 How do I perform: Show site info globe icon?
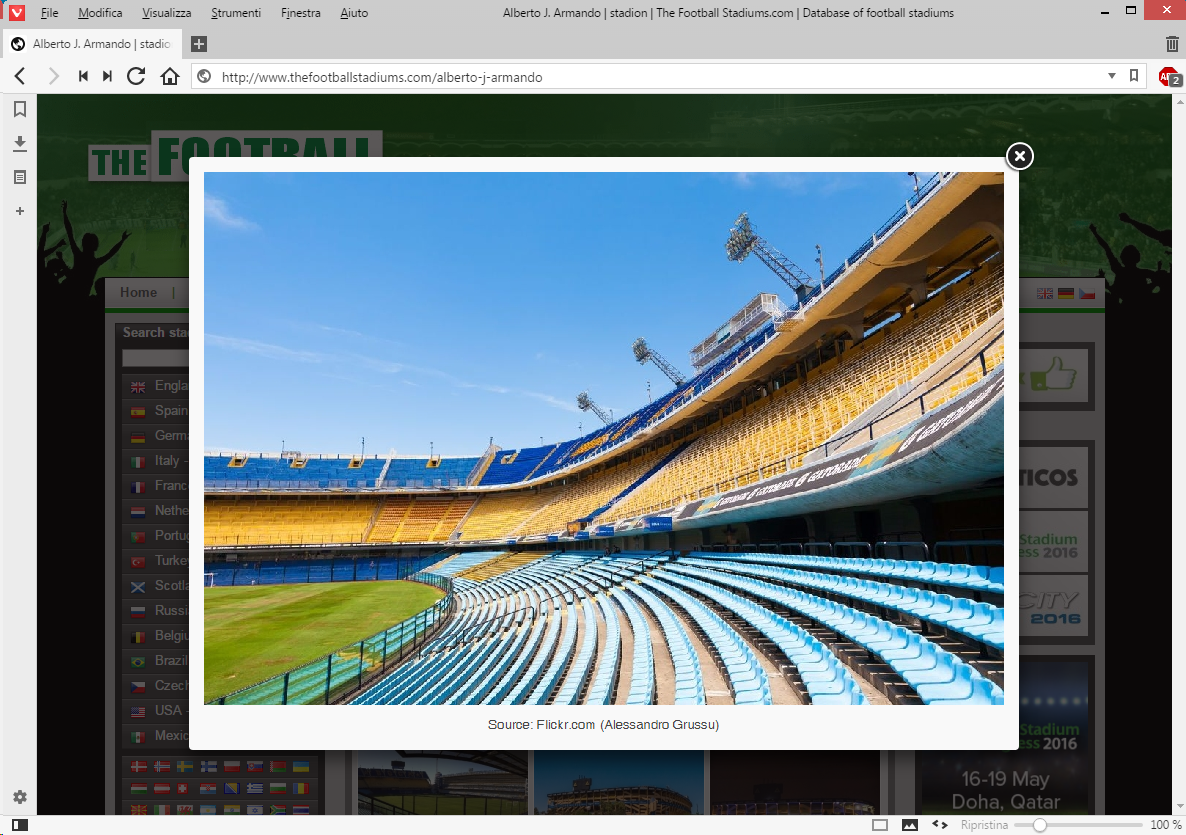point(204,76)
